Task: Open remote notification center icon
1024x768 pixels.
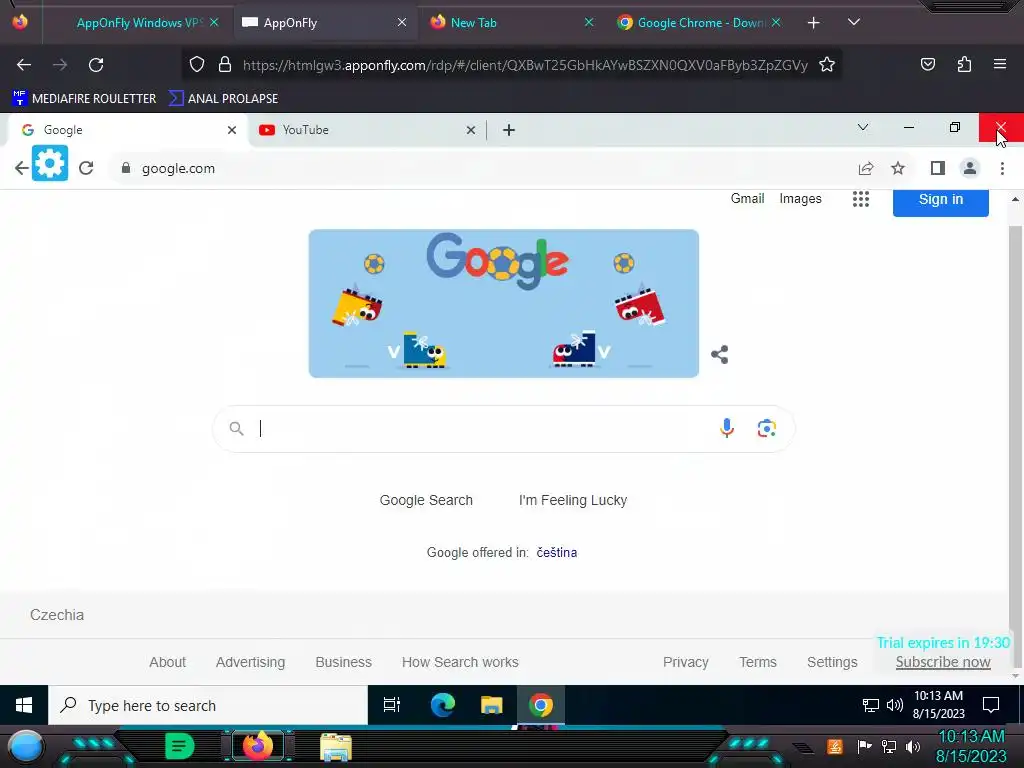Action: [x=991, y=705]
